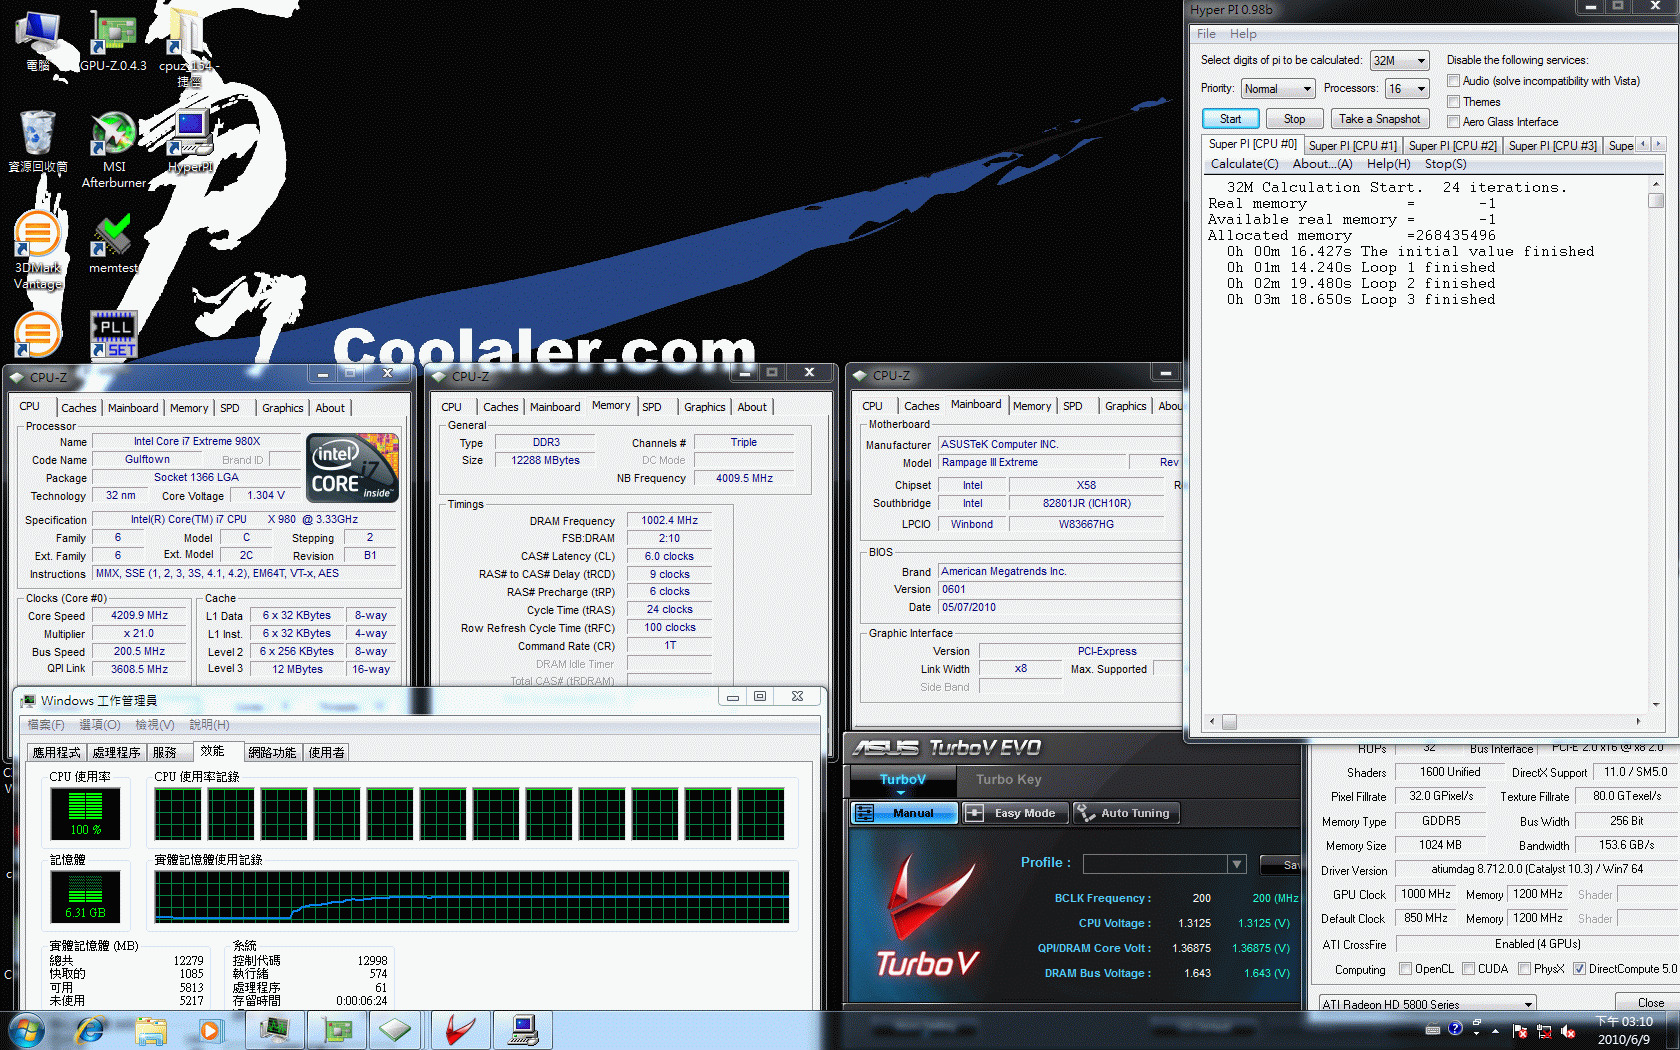Click Take a Snapshot button
The image size is (1680, 1050).
[x=1379, y=119]
